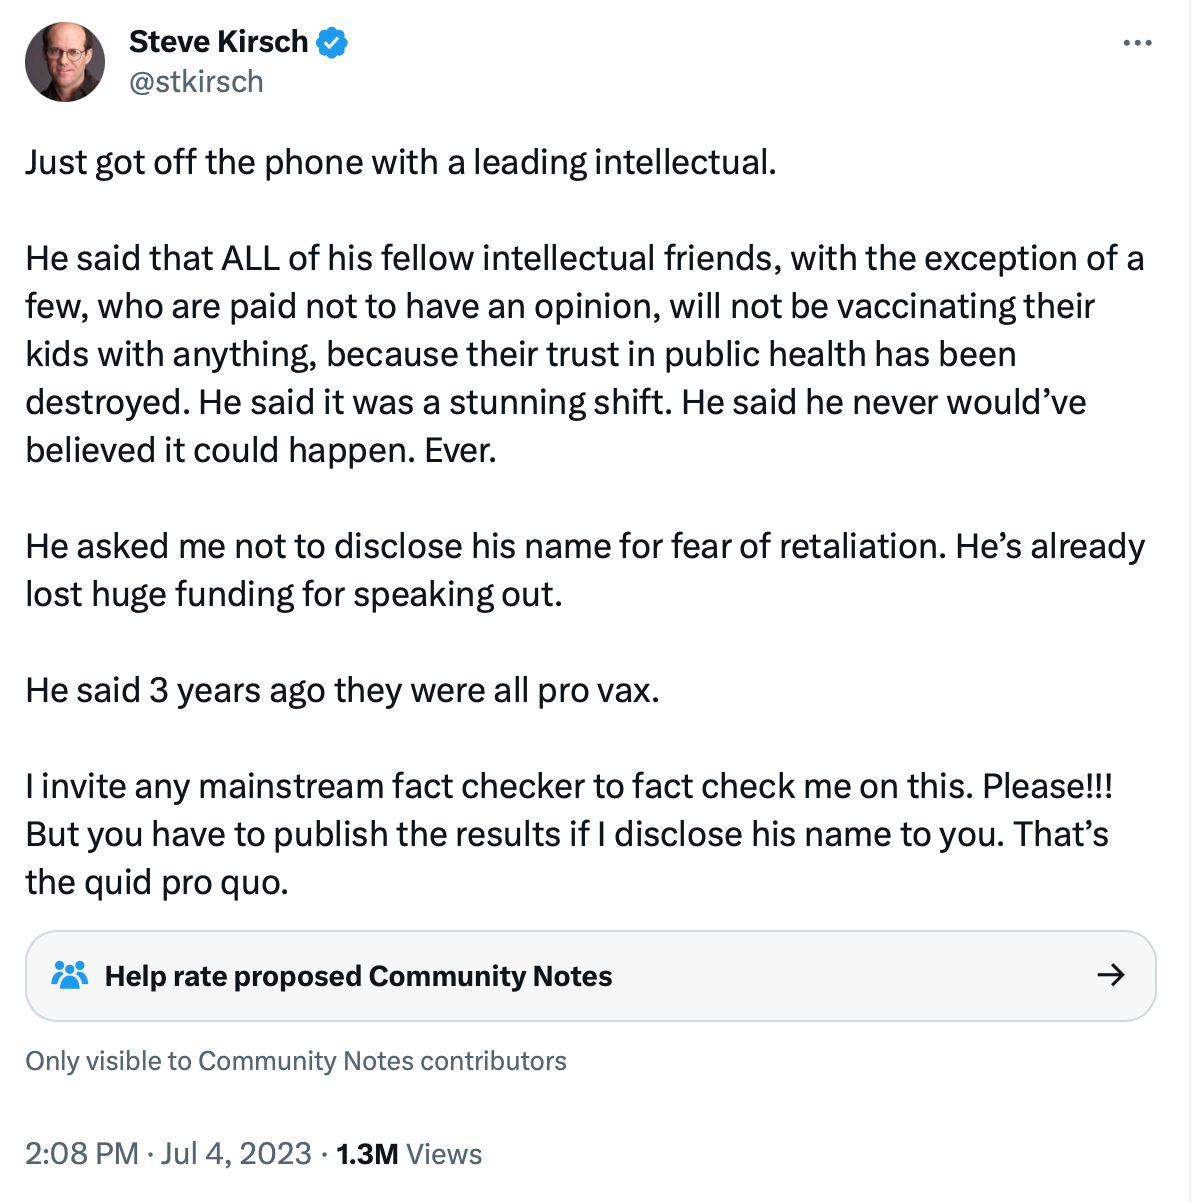
Task: Click the line 'Just got off the phone'
Action: point(400,162)
